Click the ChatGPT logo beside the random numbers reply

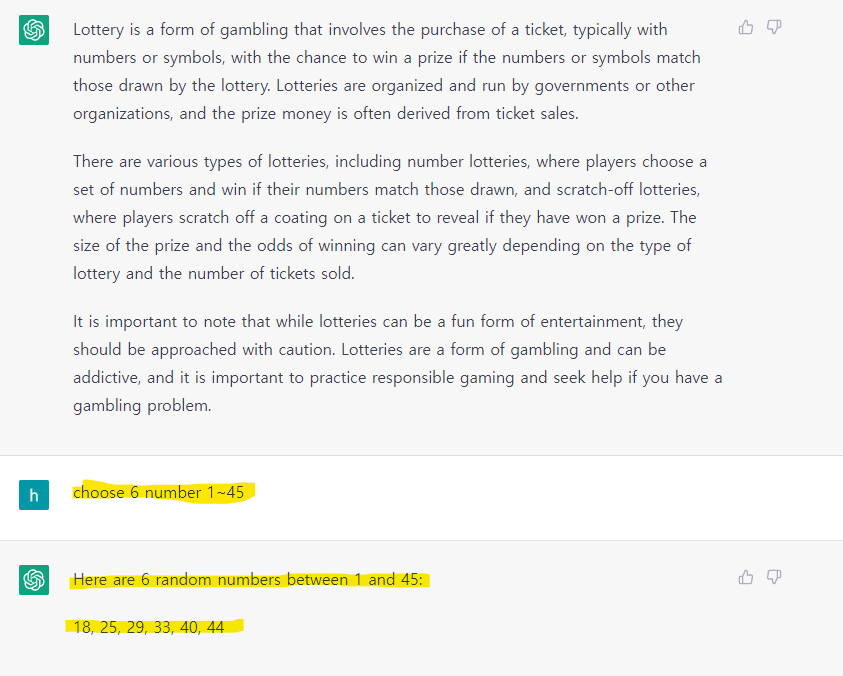point(34,580)
